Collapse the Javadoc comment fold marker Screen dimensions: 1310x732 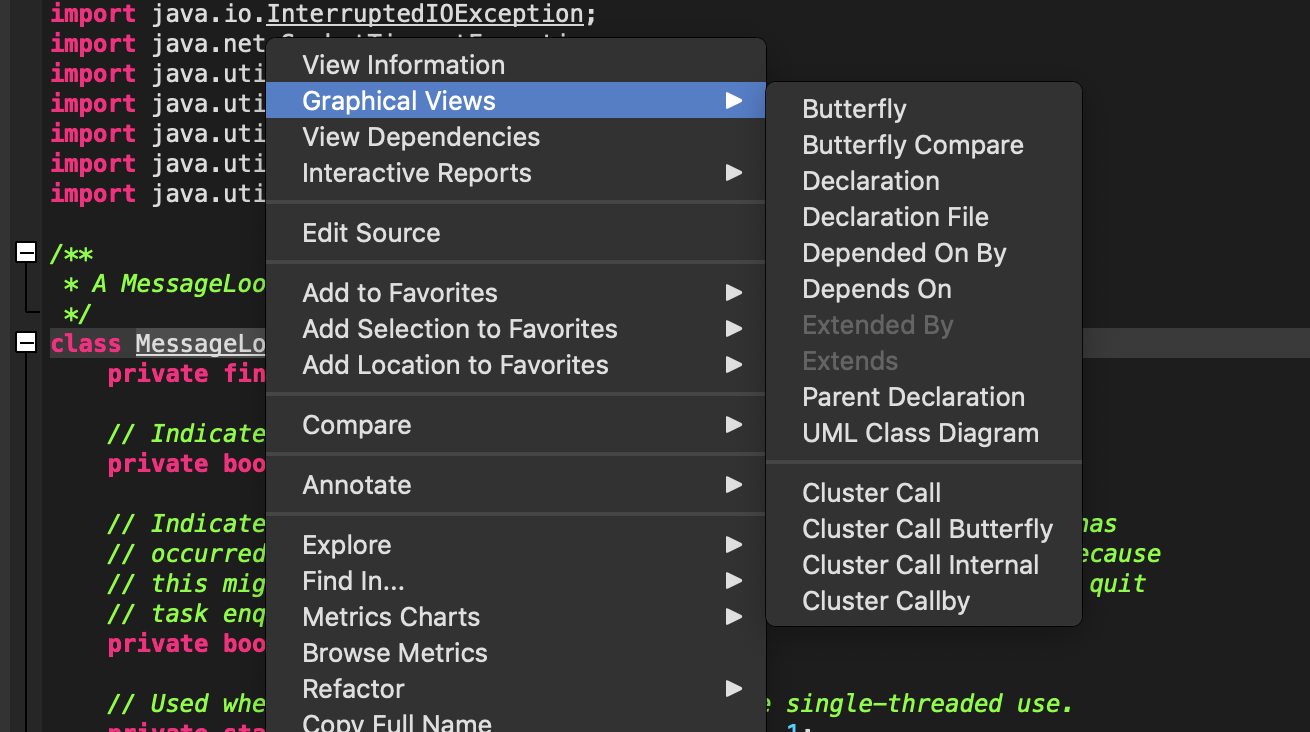(x=26, y=253)
